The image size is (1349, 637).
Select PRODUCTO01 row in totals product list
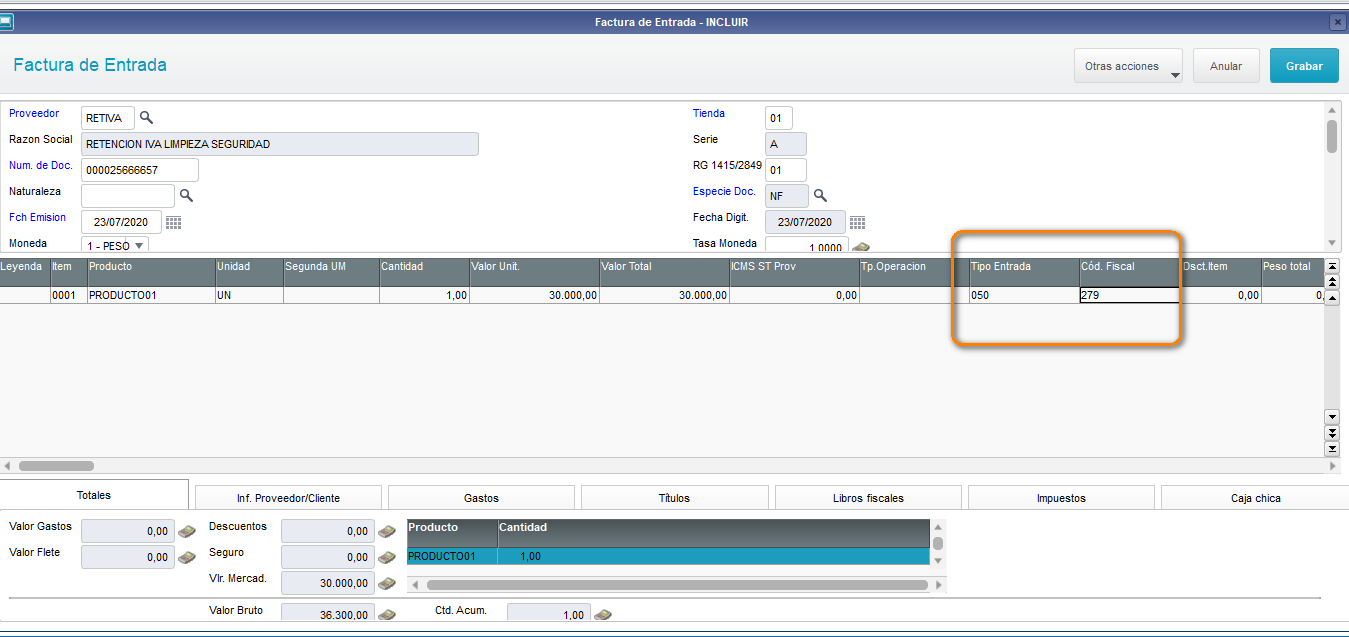coord(668,556)
